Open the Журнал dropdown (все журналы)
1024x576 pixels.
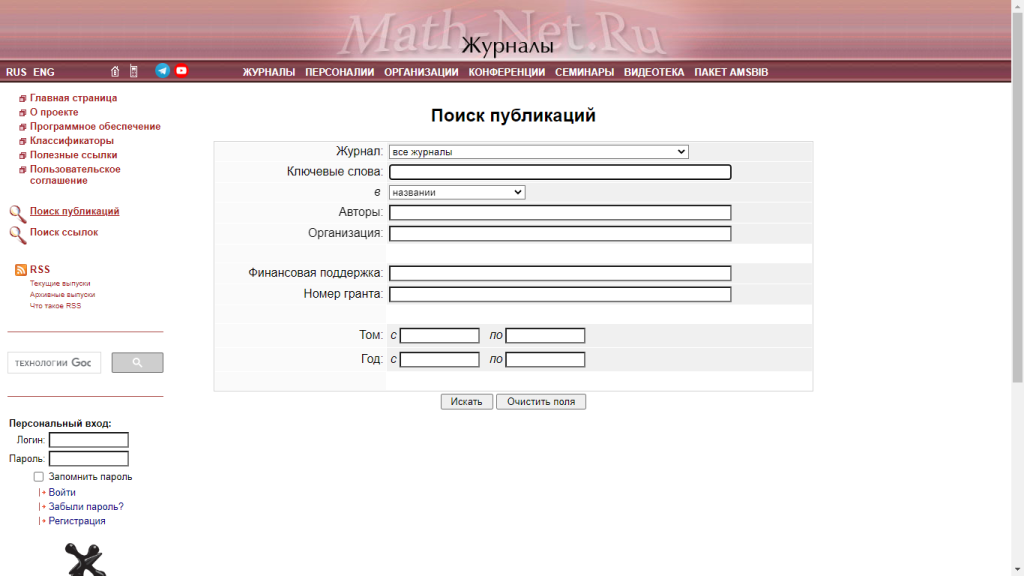539,152
